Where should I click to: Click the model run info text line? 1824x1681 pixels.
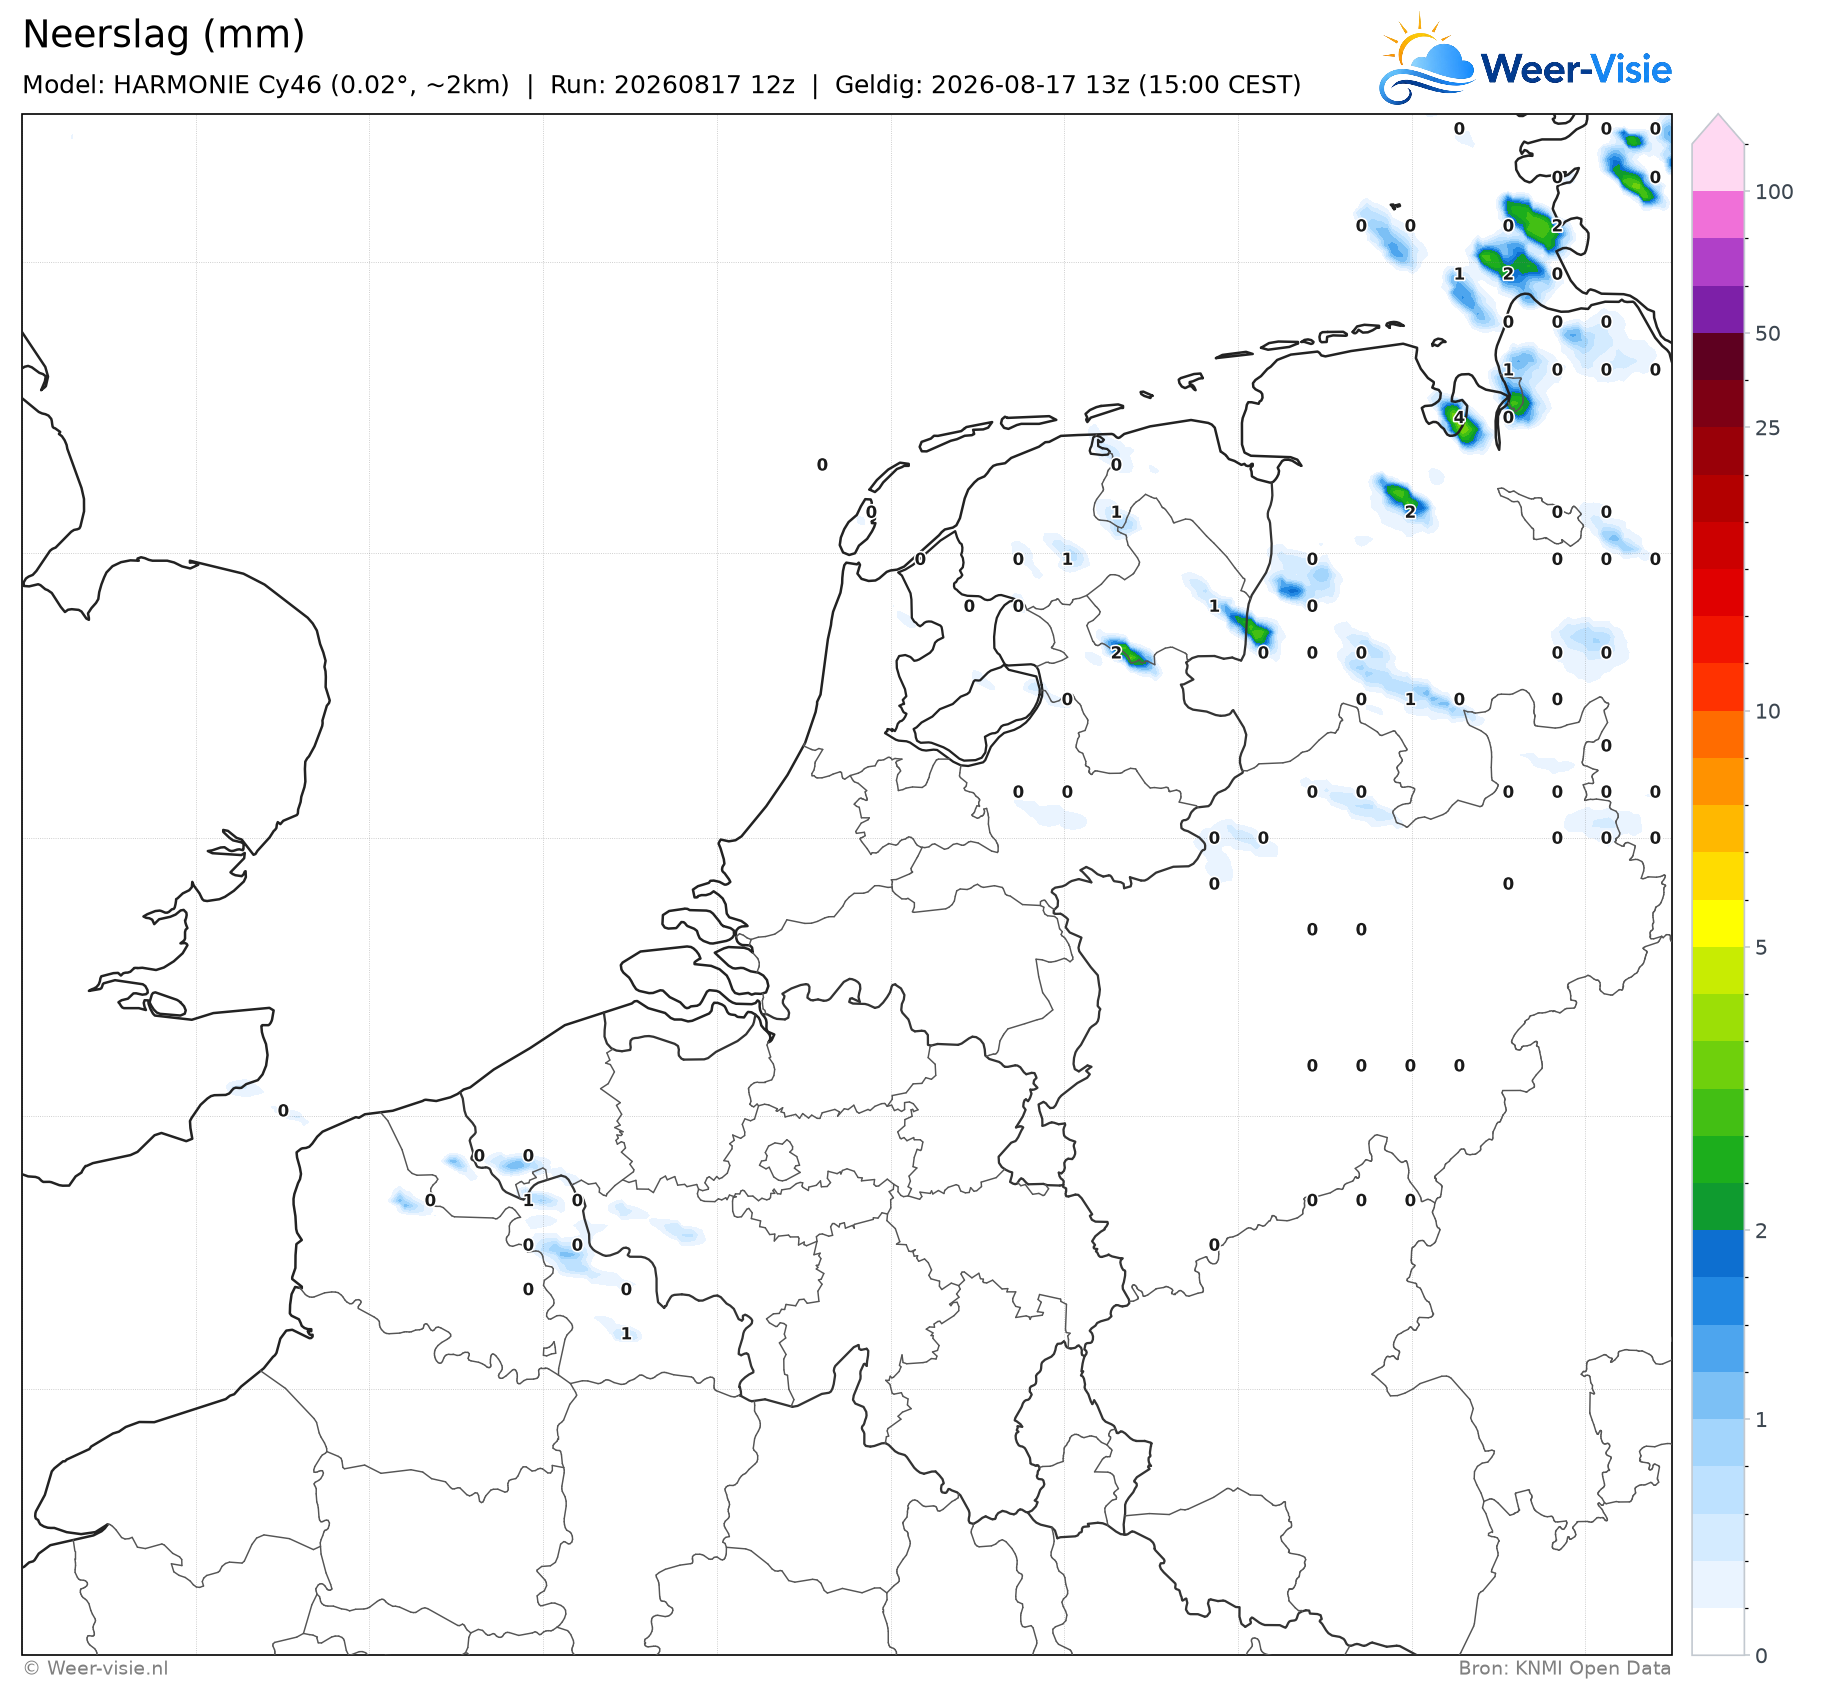click(661, 84)
